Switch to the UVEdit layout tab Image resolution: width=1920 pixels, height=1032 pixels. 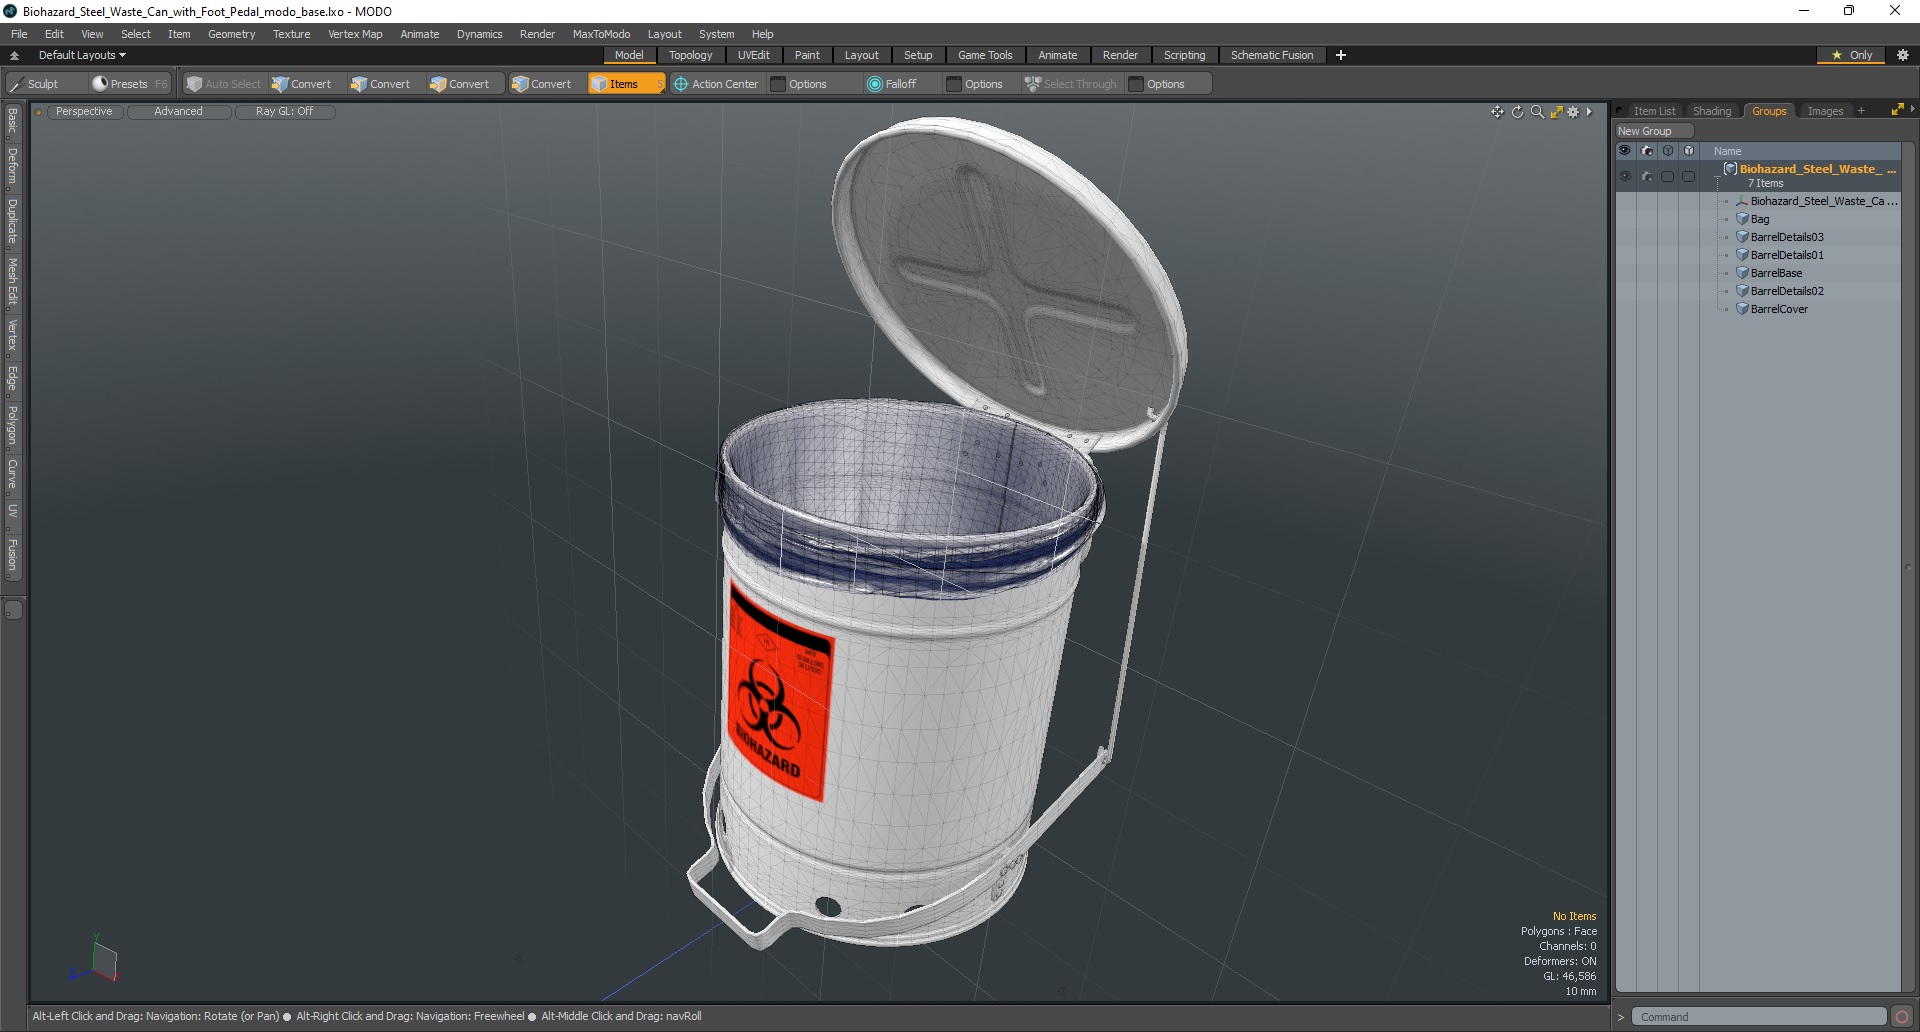[753, 55]
